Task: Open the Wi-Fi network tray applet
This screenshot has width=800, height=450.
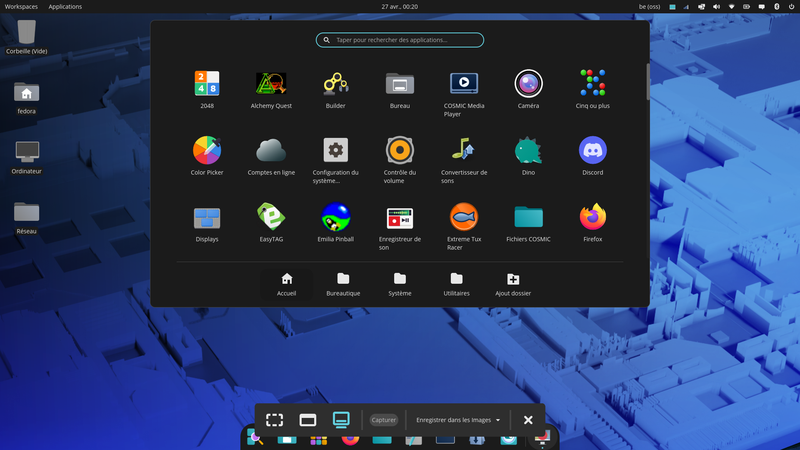Action: [x=731, y=7]
